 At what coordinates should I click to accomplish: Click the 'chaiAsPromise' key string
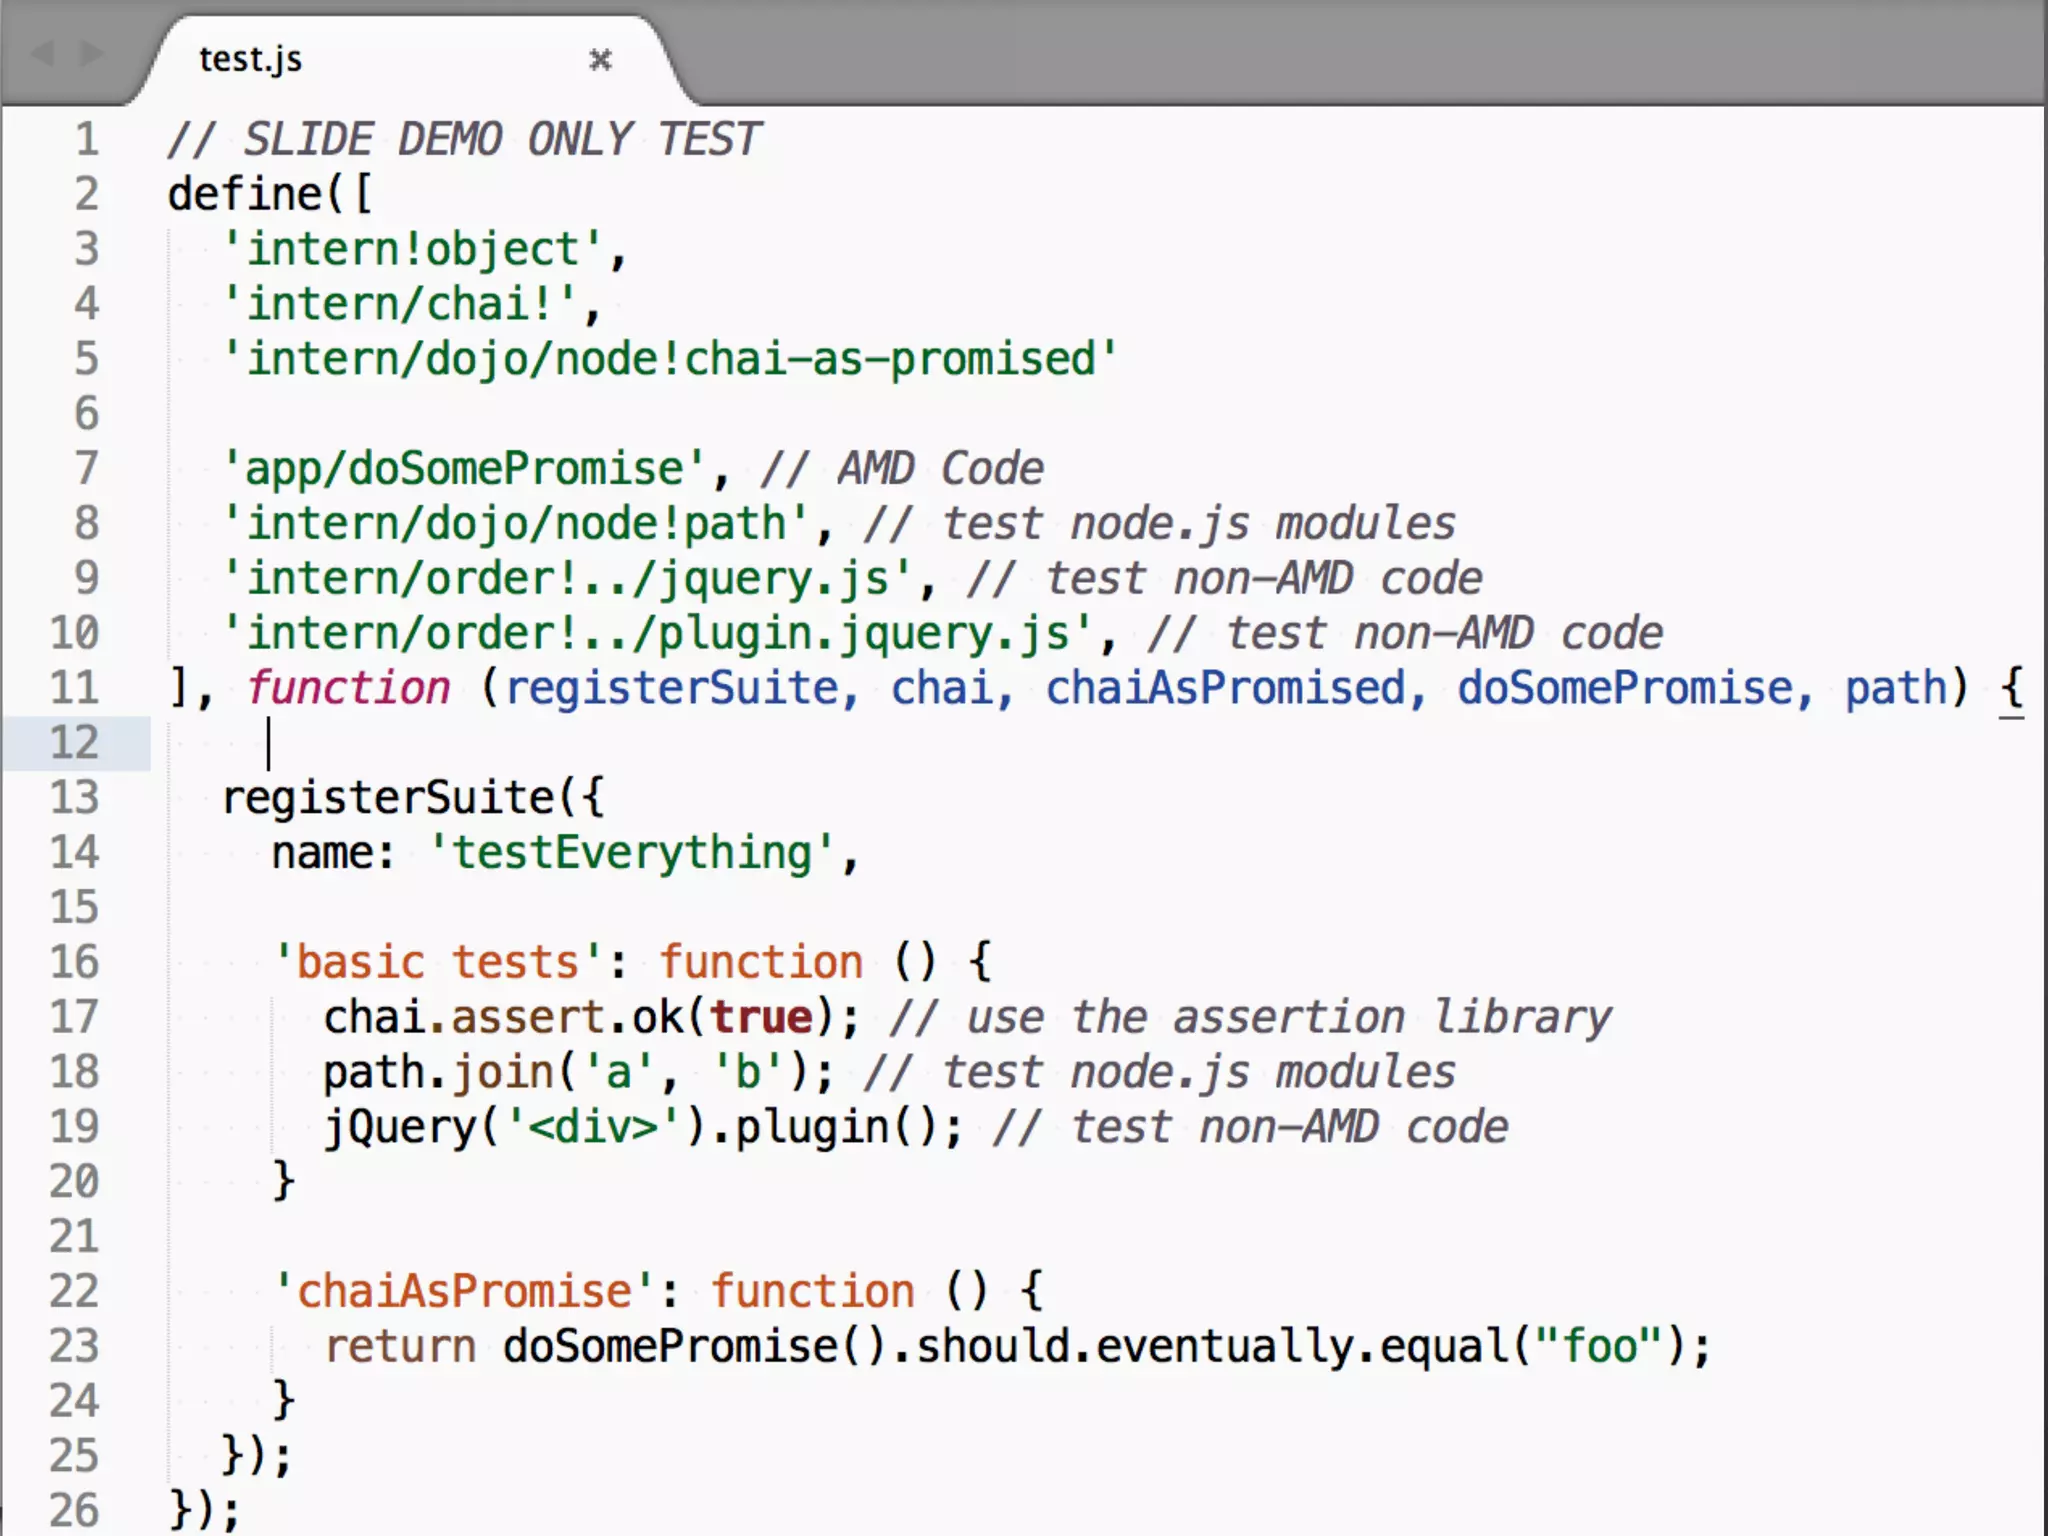[464, 1291]
